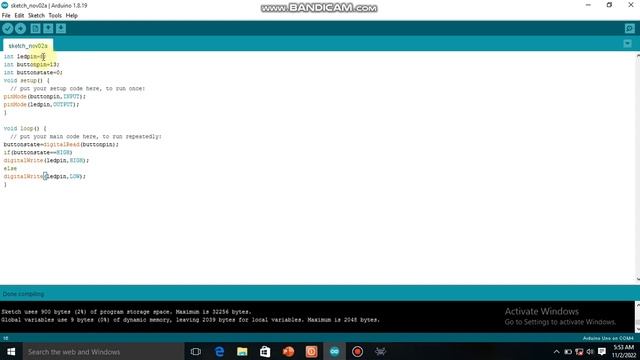Click 'buttonstate=digitalRead(buttonpin);' line
Viewport: 640px width, 360px height.
[61, 144]
